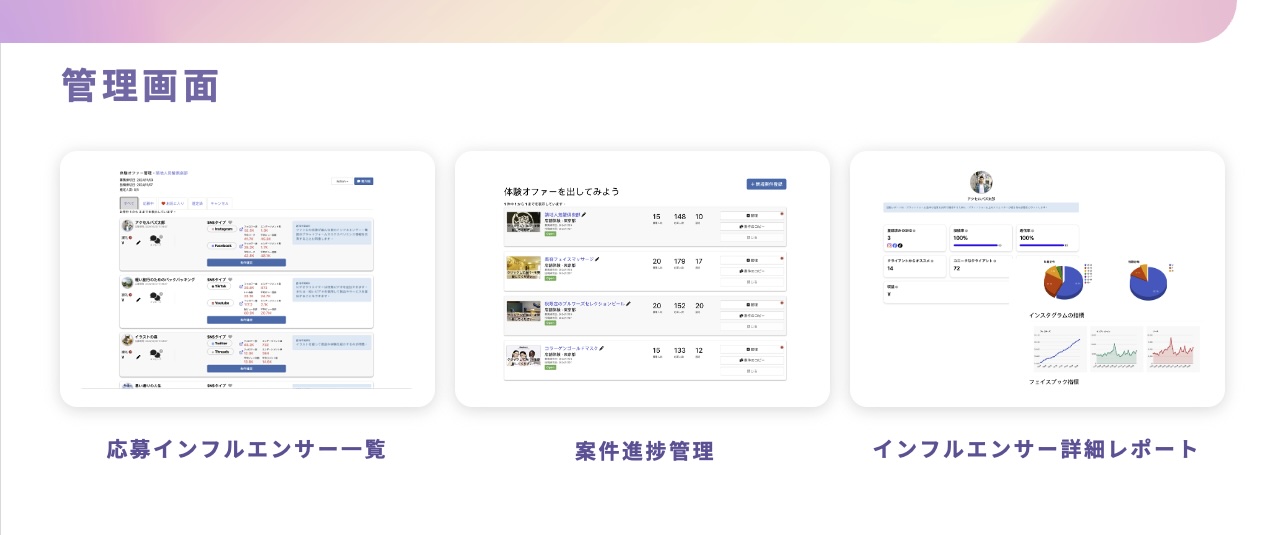
Task: Click blue confirm button under Facebook row
Action: pyautogui.click(x=247, y=262)
